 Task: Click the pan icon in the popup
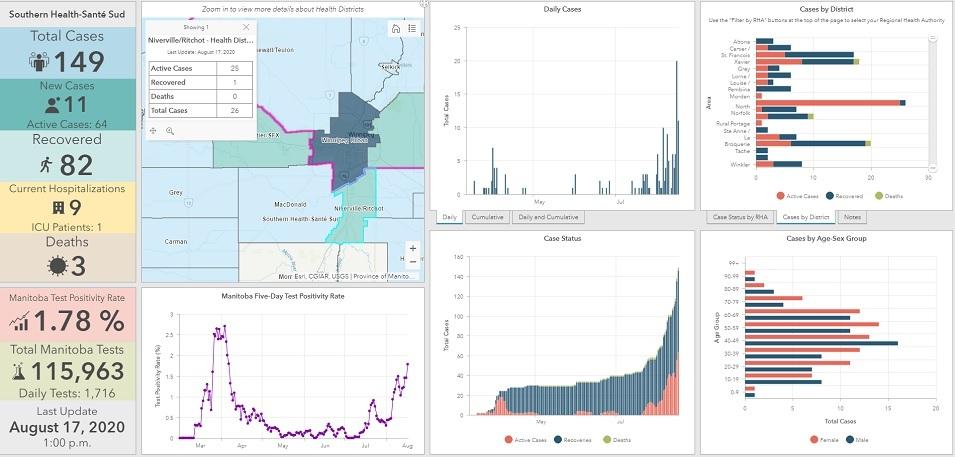tap(153, 130)
